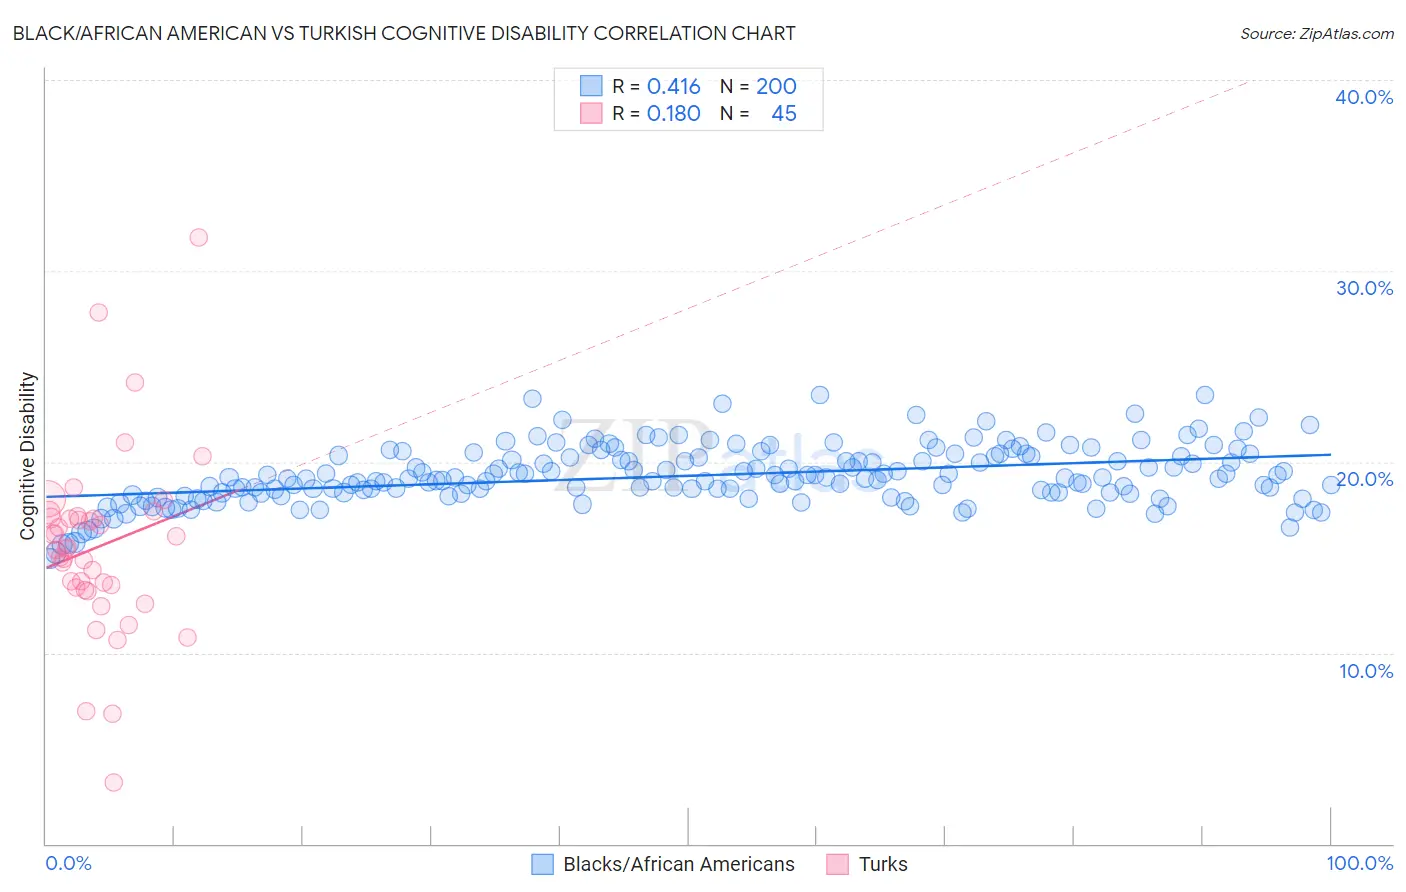The image size is (1406, 892).
Task: Click the 10.0% y-axis tick label
Action: (1366, 671)
